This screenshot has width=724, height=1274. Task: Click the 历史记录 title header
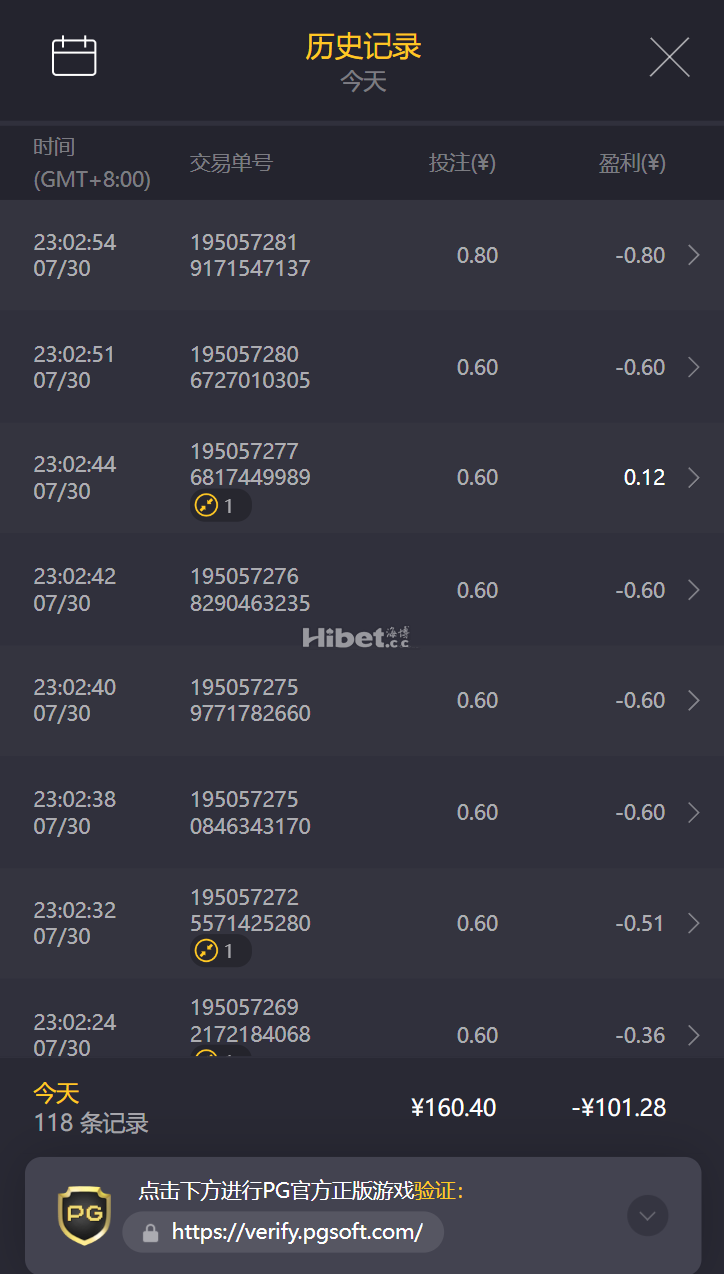pyautogui.click(x=363, y=46)
